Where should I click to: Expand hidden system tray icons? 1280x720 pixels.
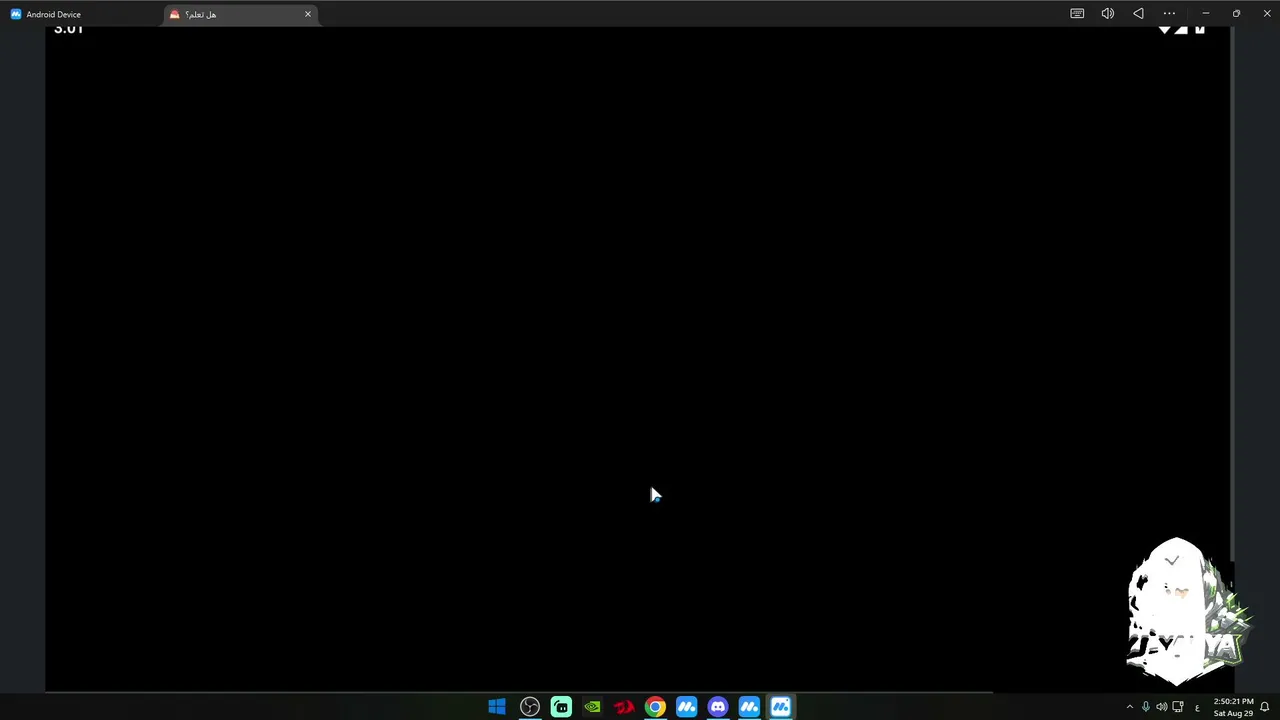pos(1130,707)
